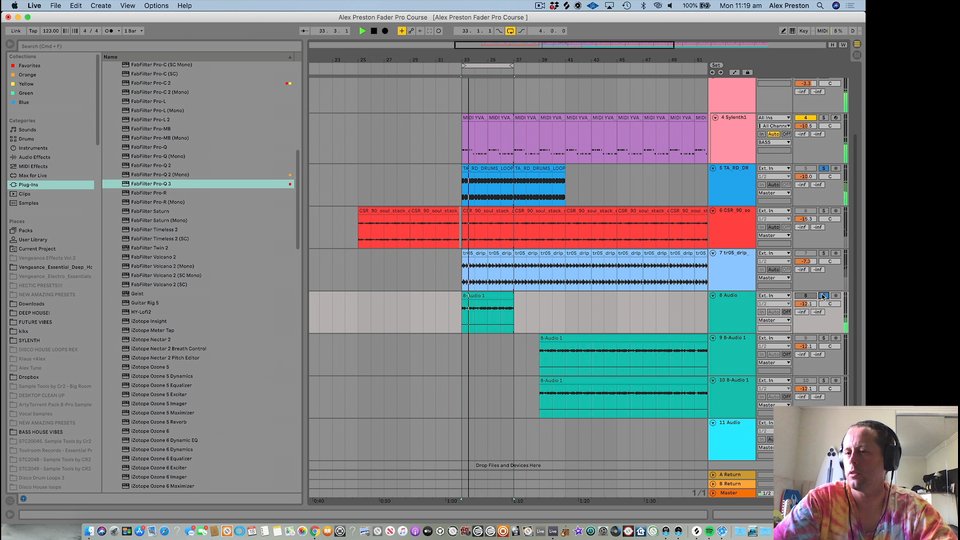Screen dimensions: 960x540
Task: Select the Green collection
Action: tap(26, 93)
